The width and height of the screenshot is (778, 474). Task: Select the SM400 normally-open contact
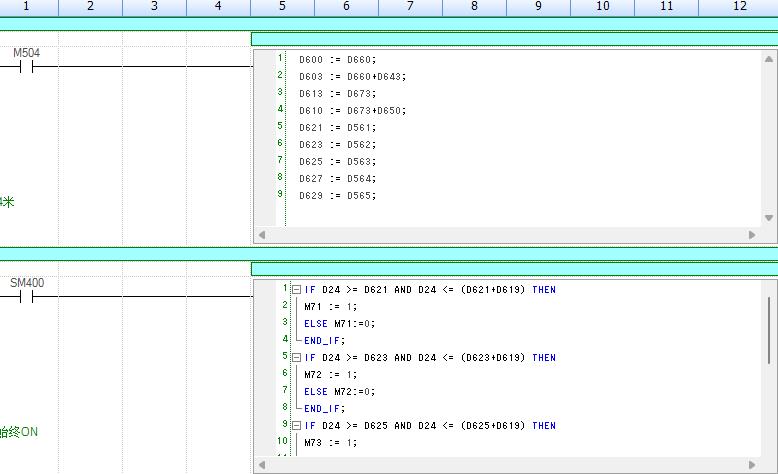27,297
